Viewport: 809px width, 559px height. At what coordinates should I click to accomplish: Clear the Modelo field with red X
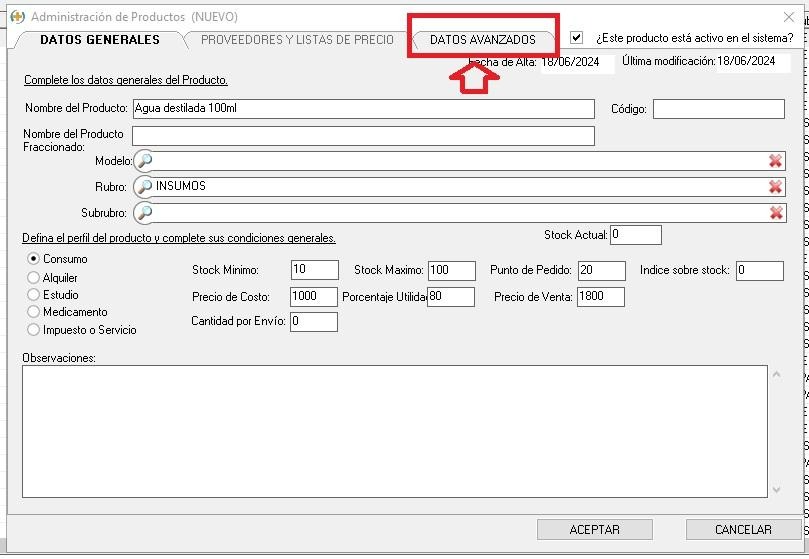tap(775, 161)
